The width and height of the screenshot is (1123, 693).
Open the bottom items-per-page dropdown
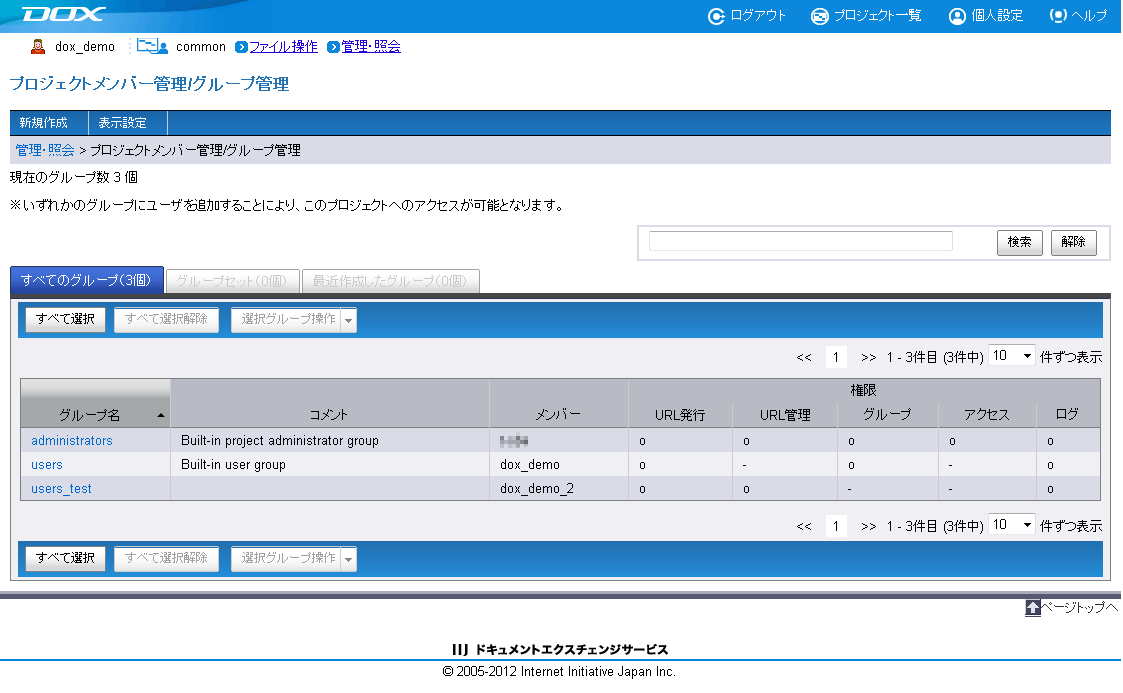[1011, 525]
